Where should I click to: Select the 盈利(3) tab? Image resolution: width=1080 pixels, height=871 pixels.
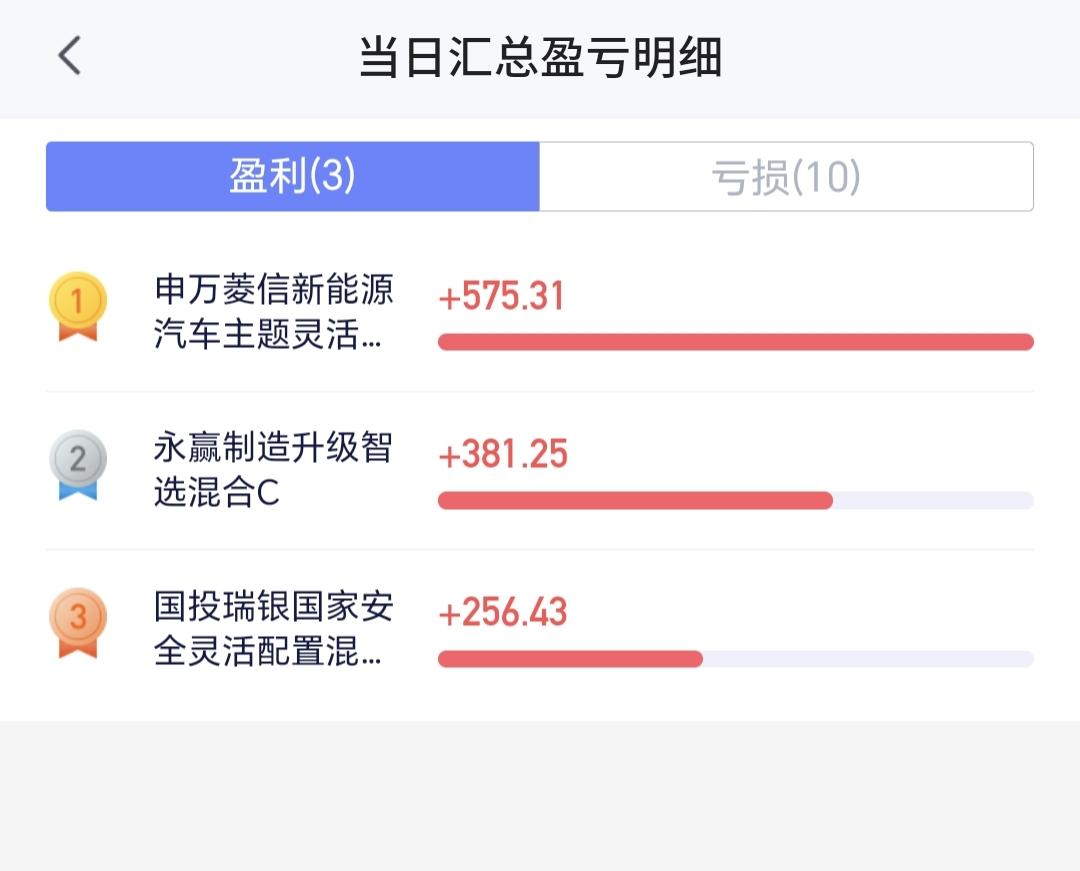coord(293,176)
